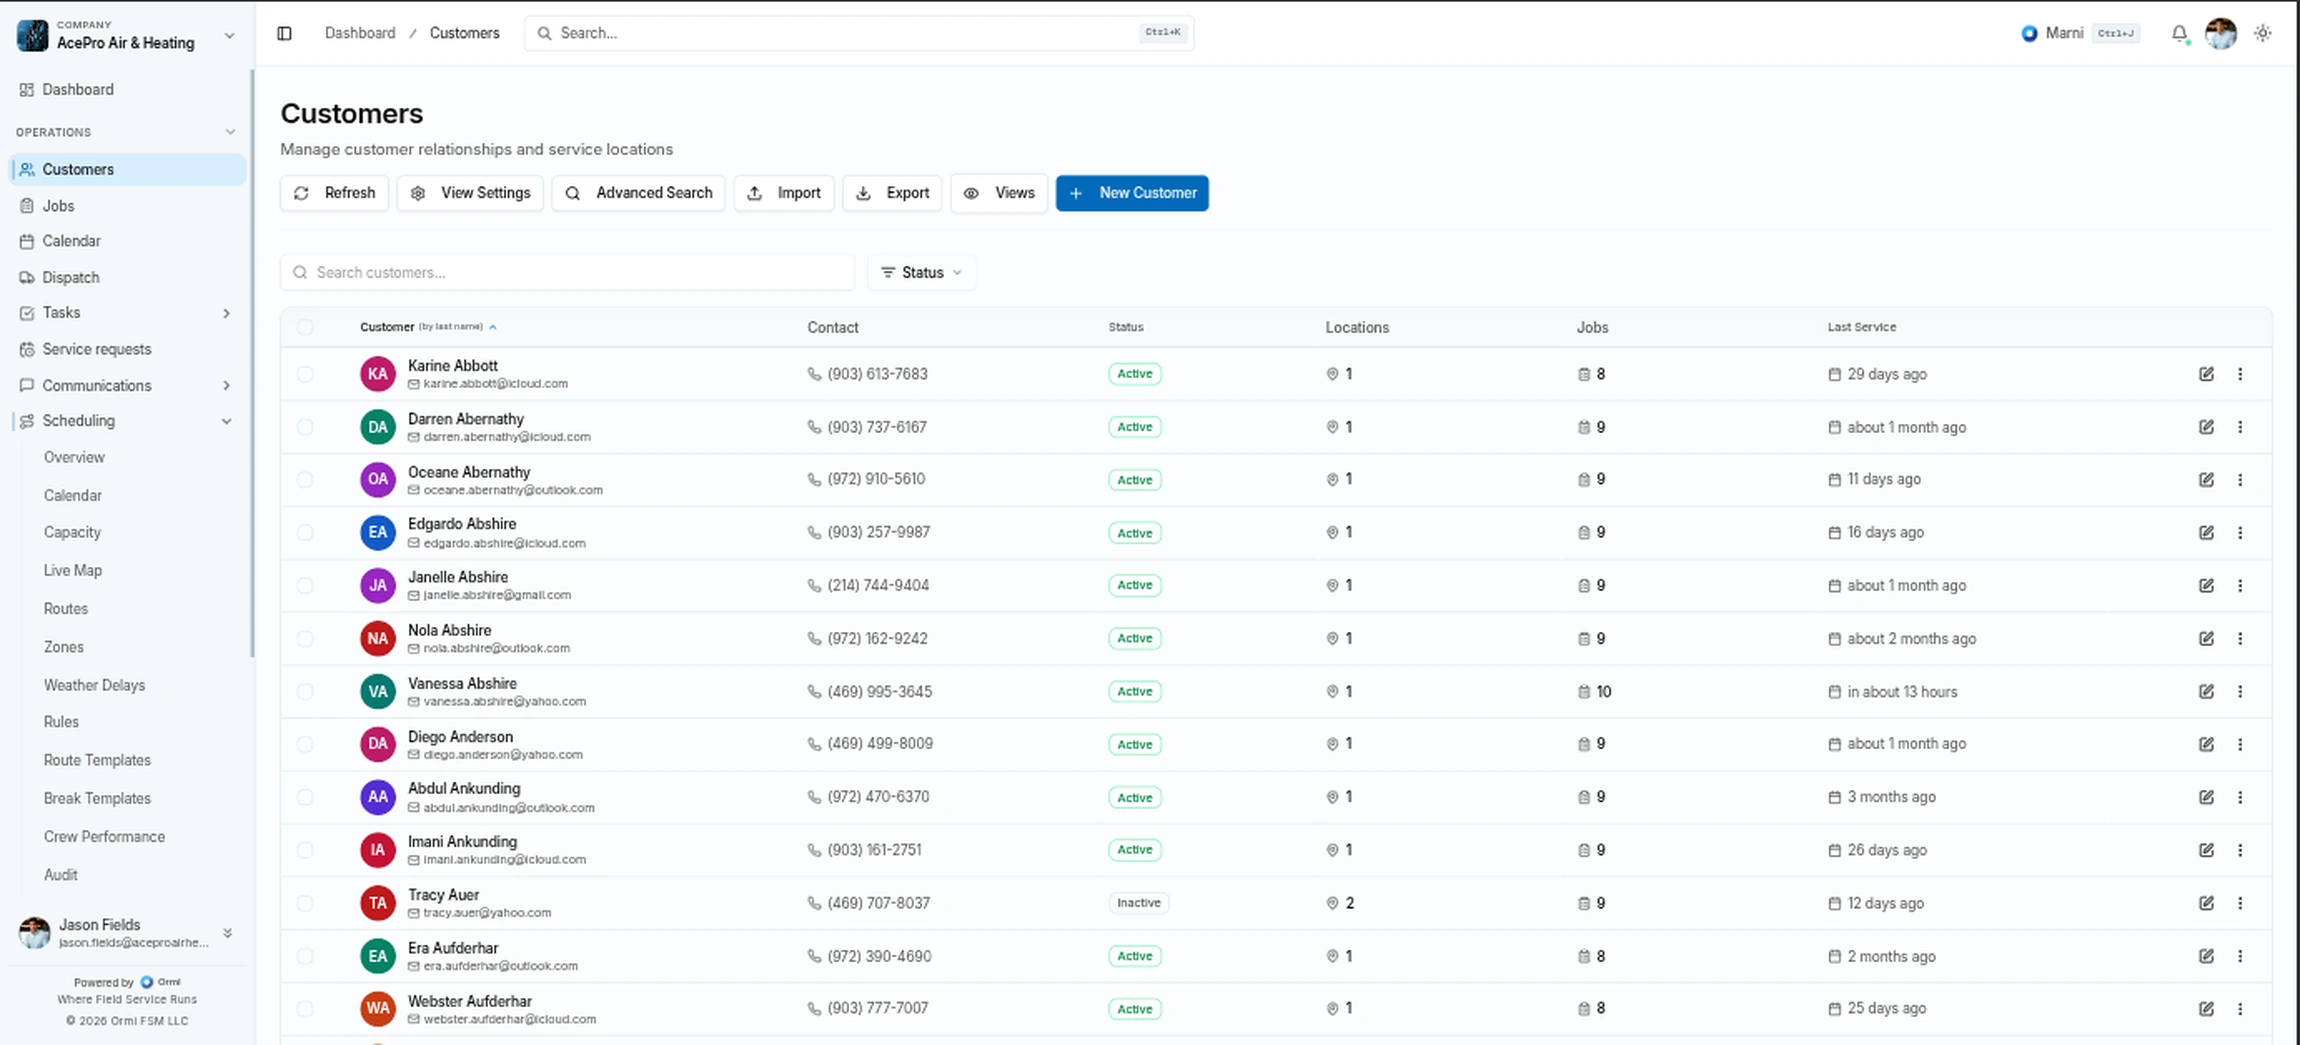Collapse the Scheduling submenu
The height and width of the screenshot is (1045, 2300).
[x=226, y=421]
